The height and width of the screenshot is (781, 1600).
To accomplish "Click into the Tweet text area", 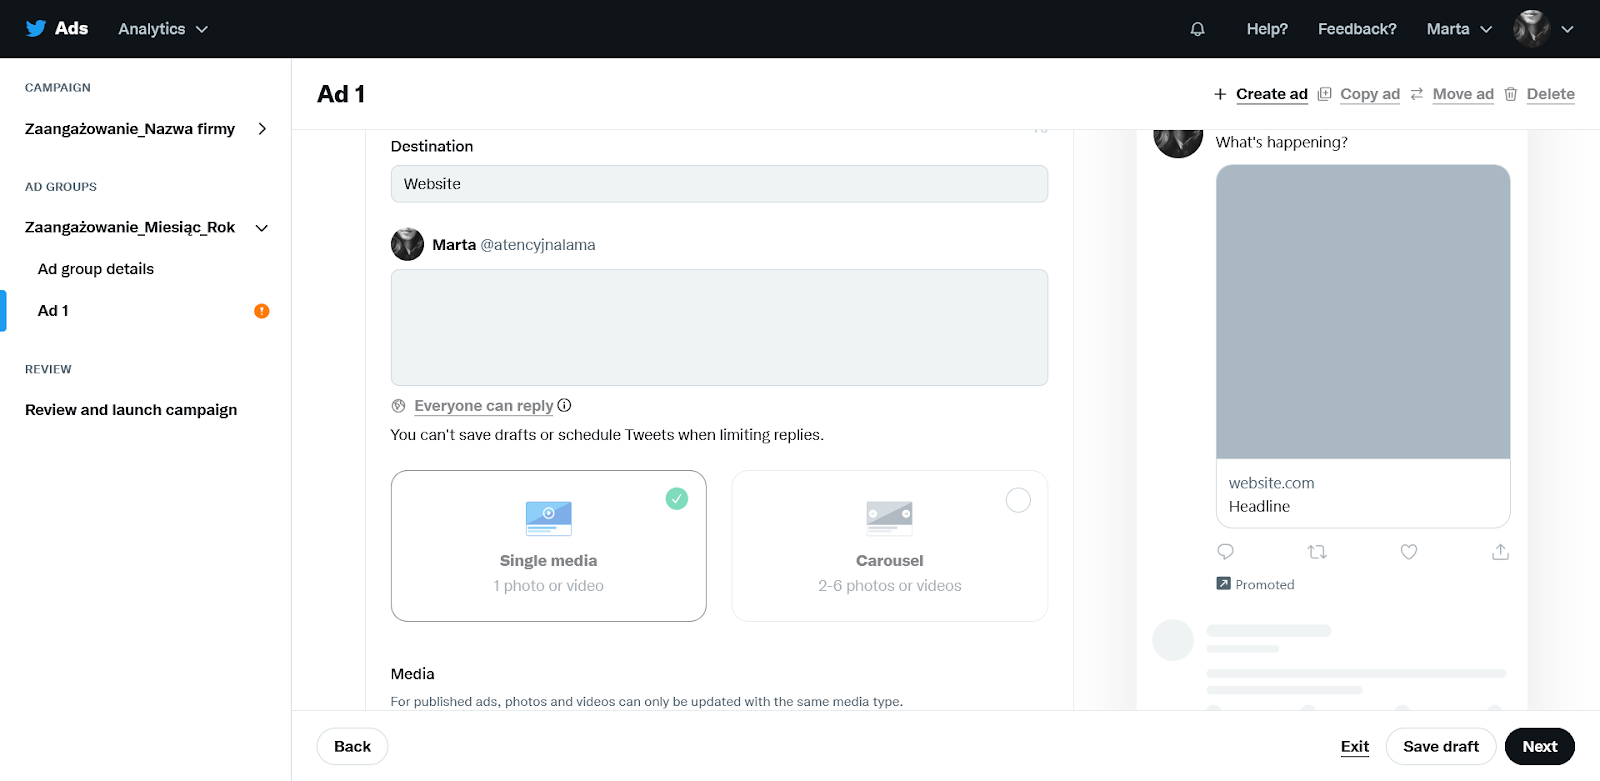I will [x=719, y=327].
